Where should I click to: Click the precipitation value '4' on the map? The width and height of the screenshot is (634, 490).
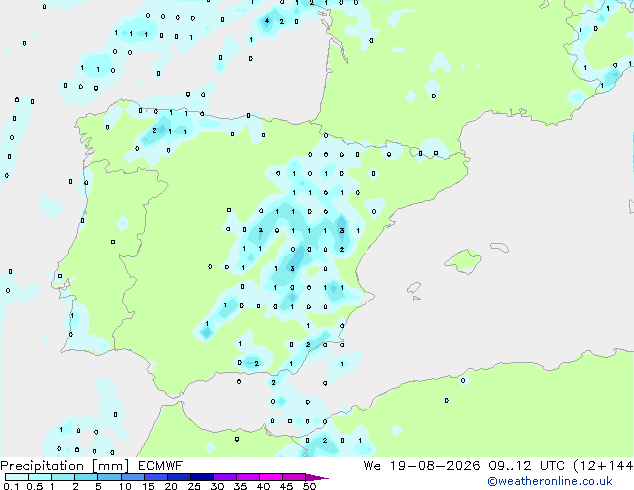[267, 21]
